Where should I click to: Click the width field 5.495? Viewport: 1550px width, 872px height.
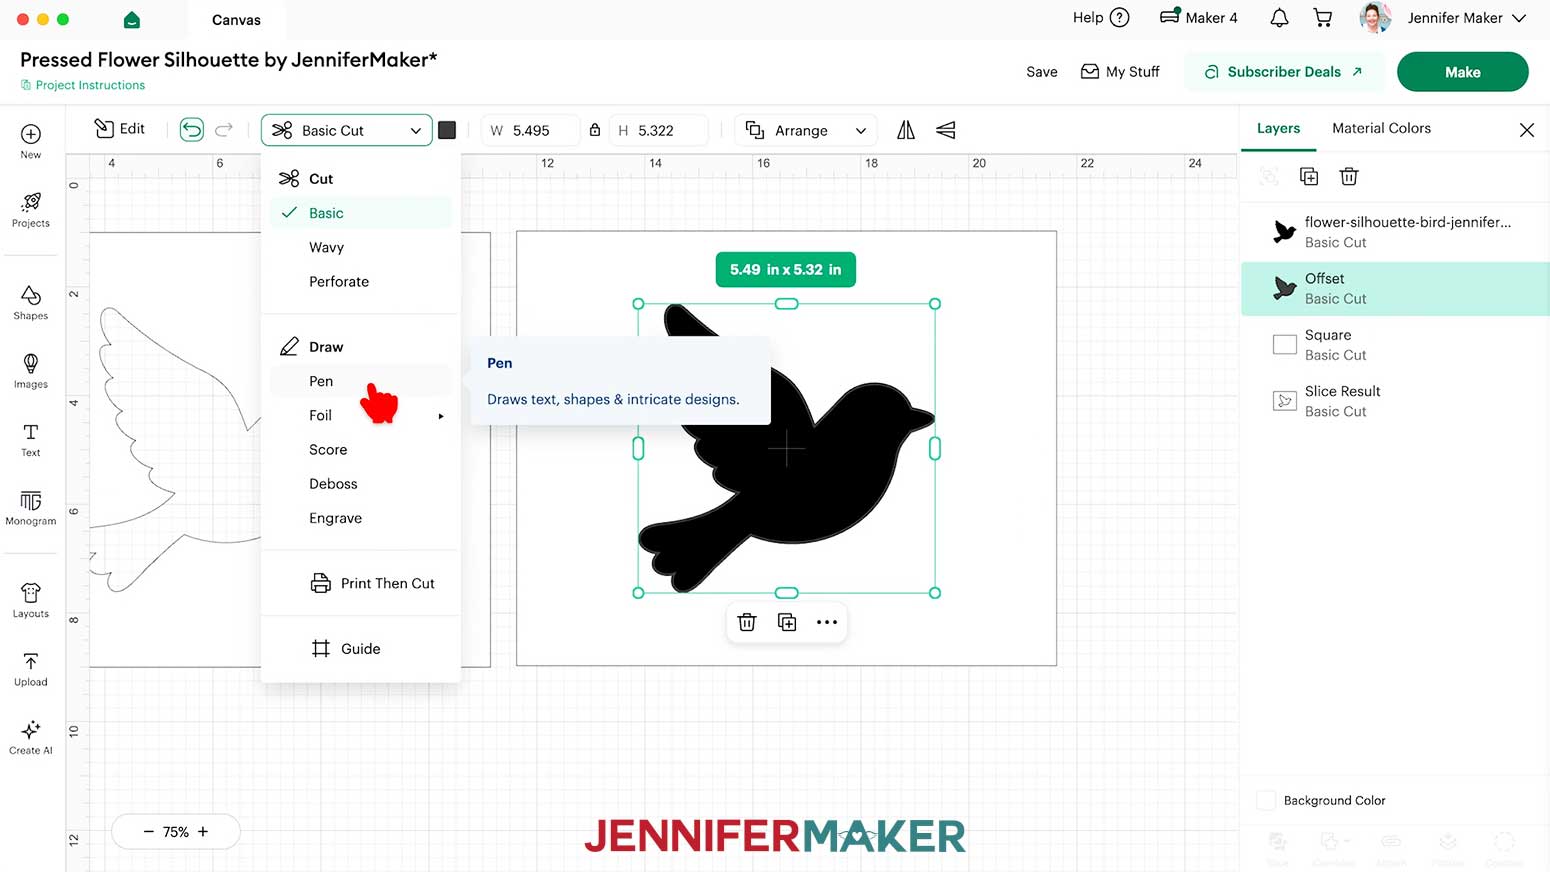click(x=530, y=130)
